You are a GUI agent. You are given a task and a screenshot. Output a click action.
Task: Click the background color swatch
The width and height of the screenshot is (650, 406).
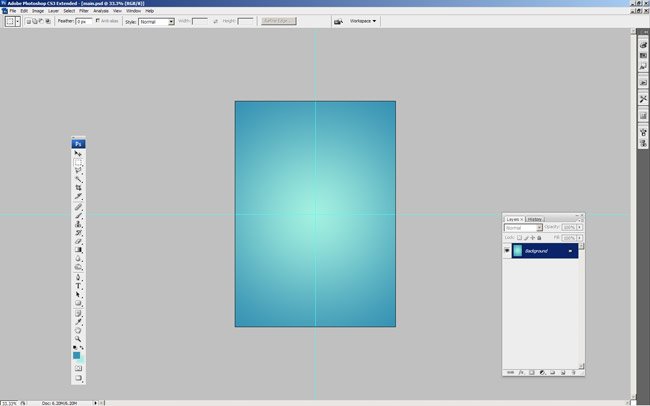(x=81, y=360)
